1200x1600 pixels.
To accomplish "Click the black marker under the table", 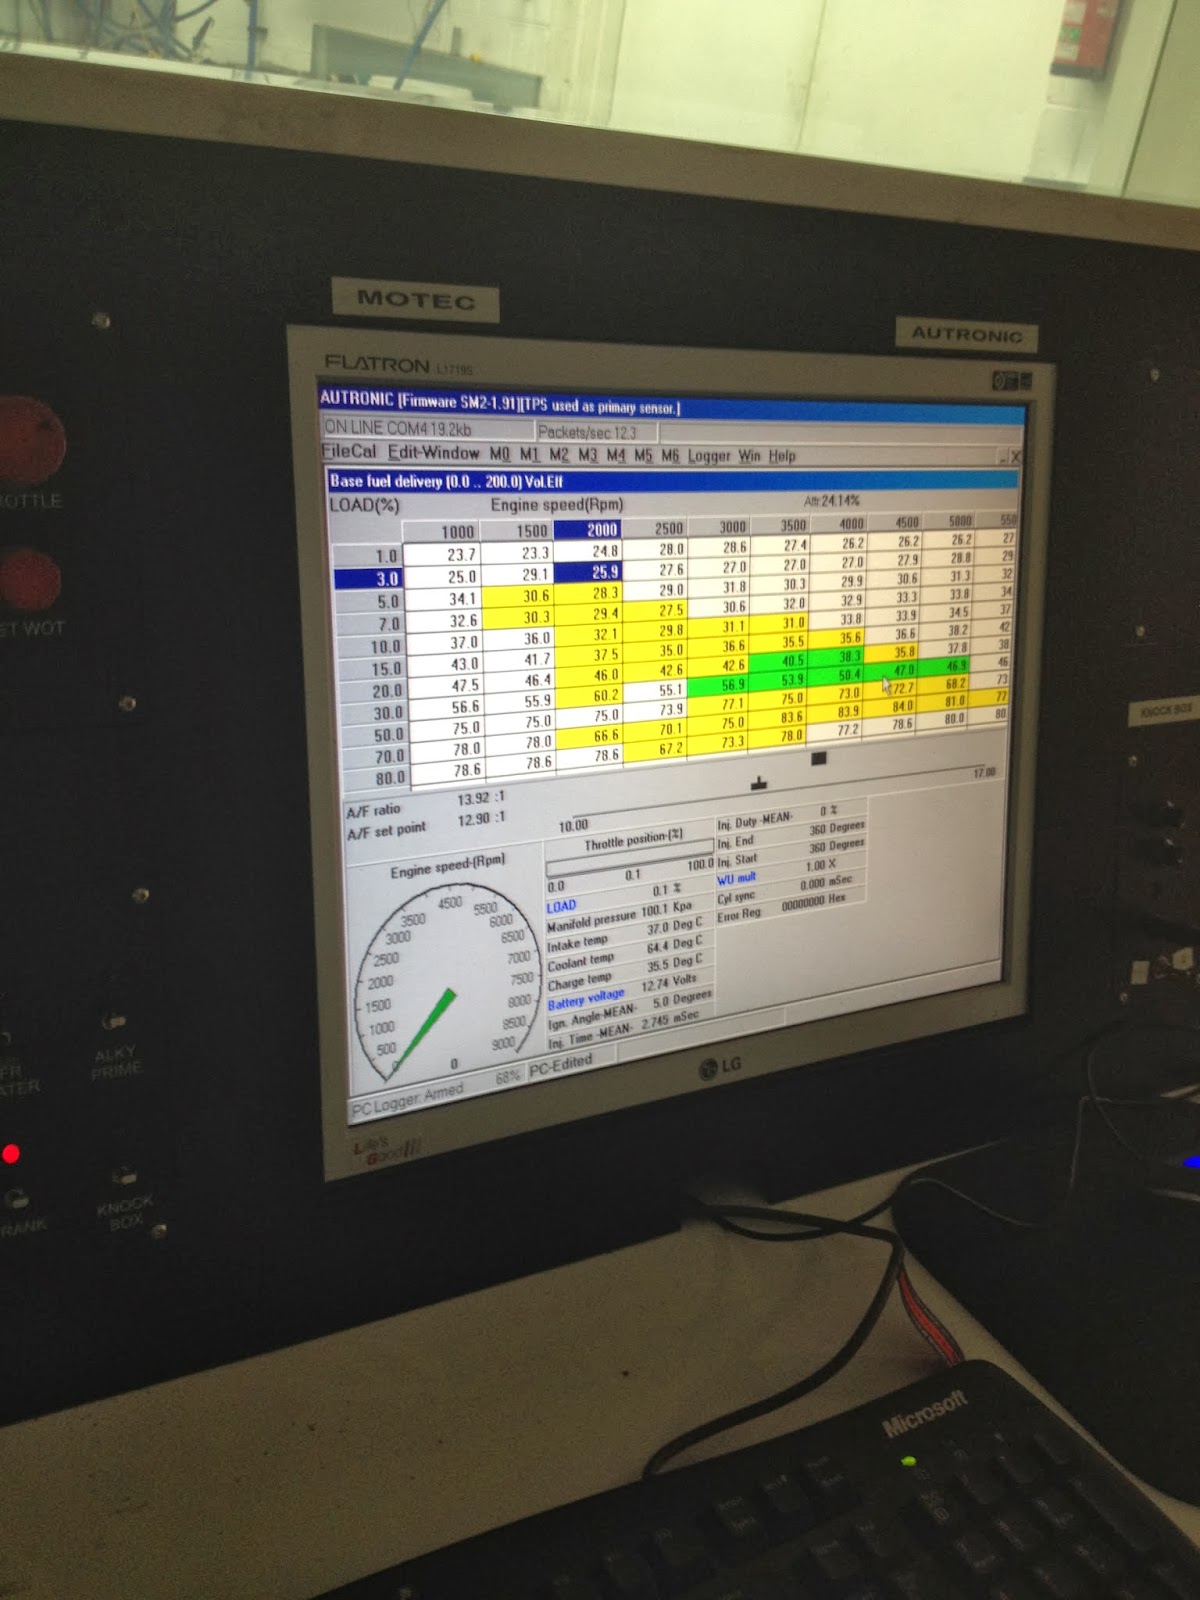I will tap(818, 759).
